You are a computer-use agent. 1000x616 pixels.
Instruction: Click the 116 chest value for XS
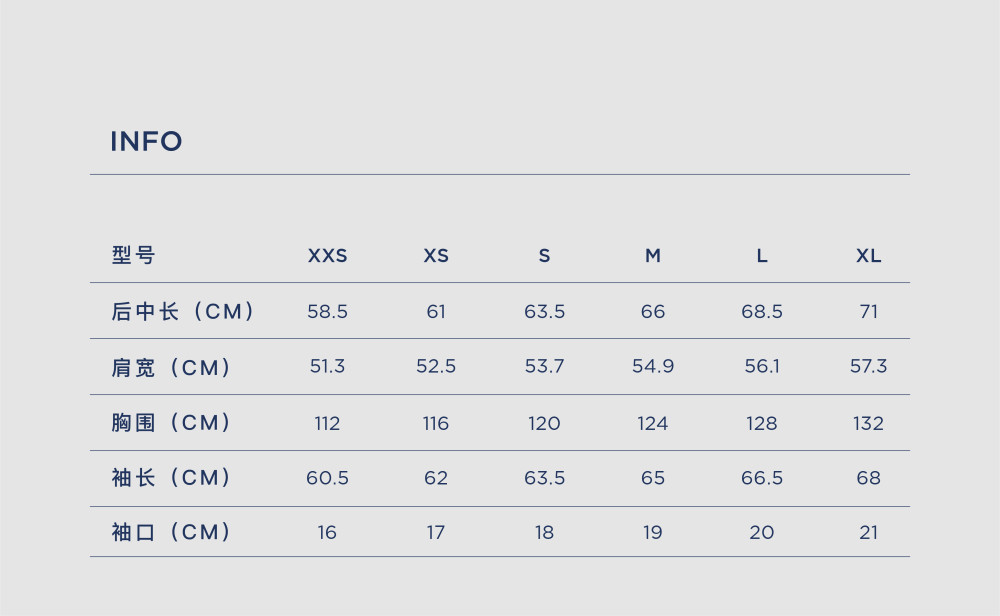(x=436, y=423)
